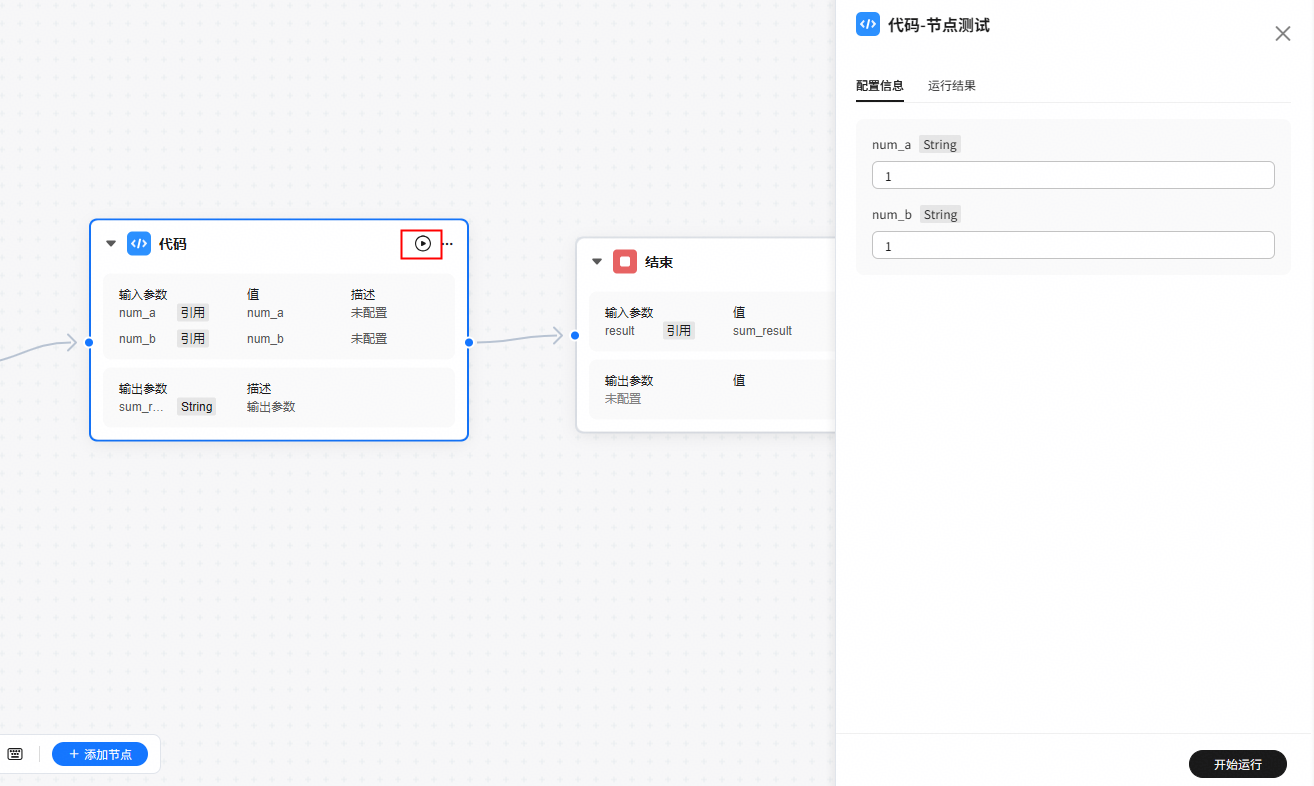The height and width of the screenshot is (786, 1314).
Task: Collapse the 结束 node card
Action: (597, 262)
